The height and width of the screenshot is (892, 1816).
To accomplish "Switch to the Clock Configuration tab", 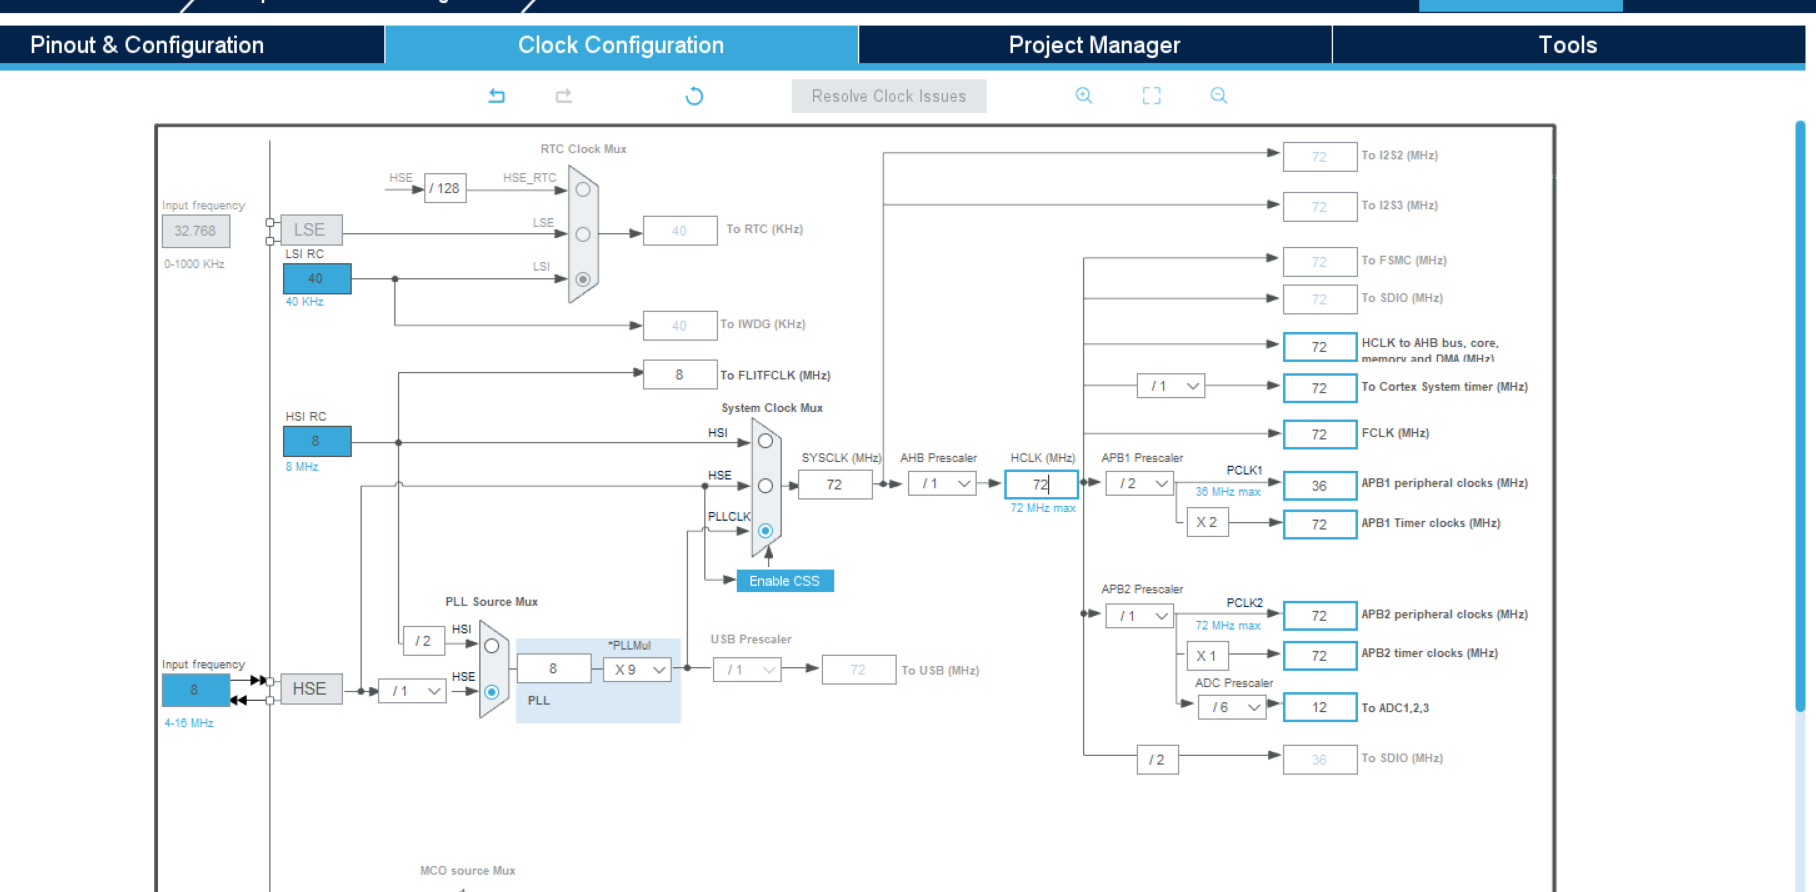I will (x=621, y=45).
